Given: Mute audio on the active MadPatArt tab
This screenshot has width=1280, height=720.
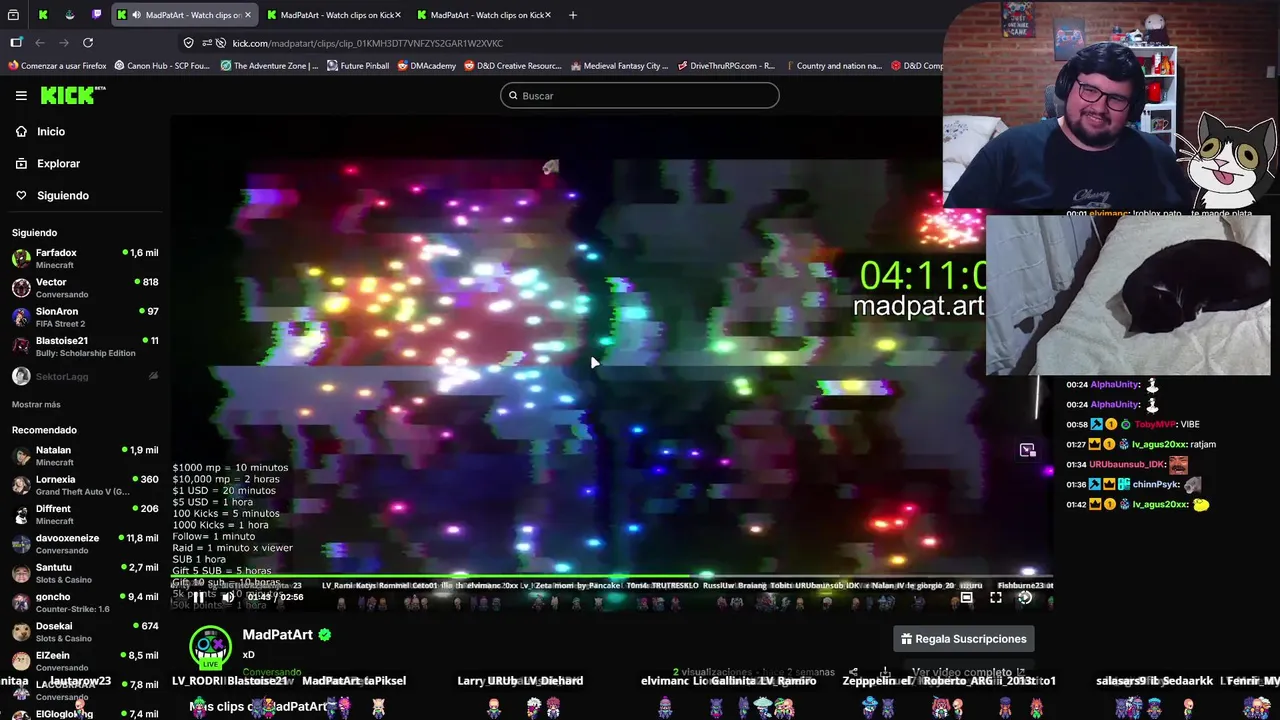Looking at the screenshot, I should pos(136,15).
